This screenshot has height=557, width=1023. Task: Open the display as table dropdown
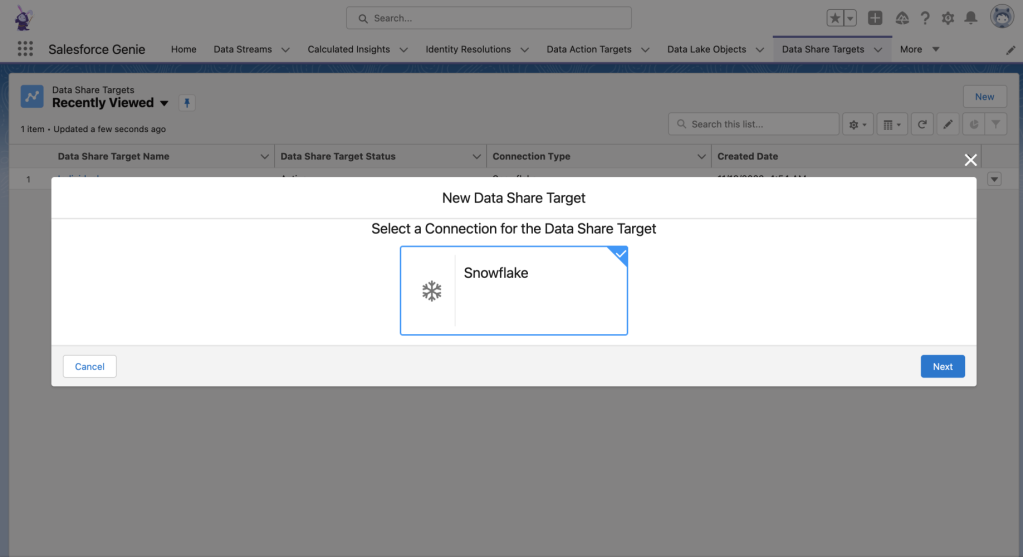click(x=892, y=124)
